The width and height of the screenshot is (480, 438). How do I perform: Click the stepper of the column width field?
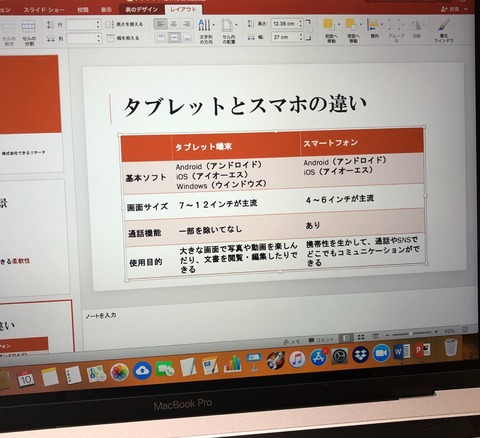tap(98, 39)
